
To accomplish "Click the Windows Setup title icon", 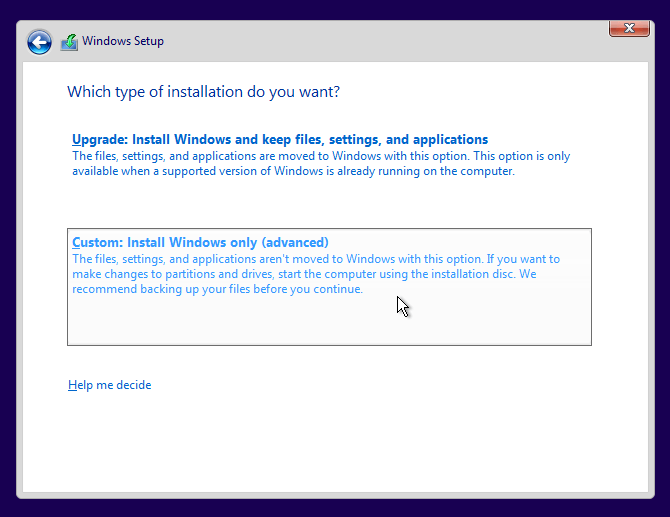I will point(69,42).
